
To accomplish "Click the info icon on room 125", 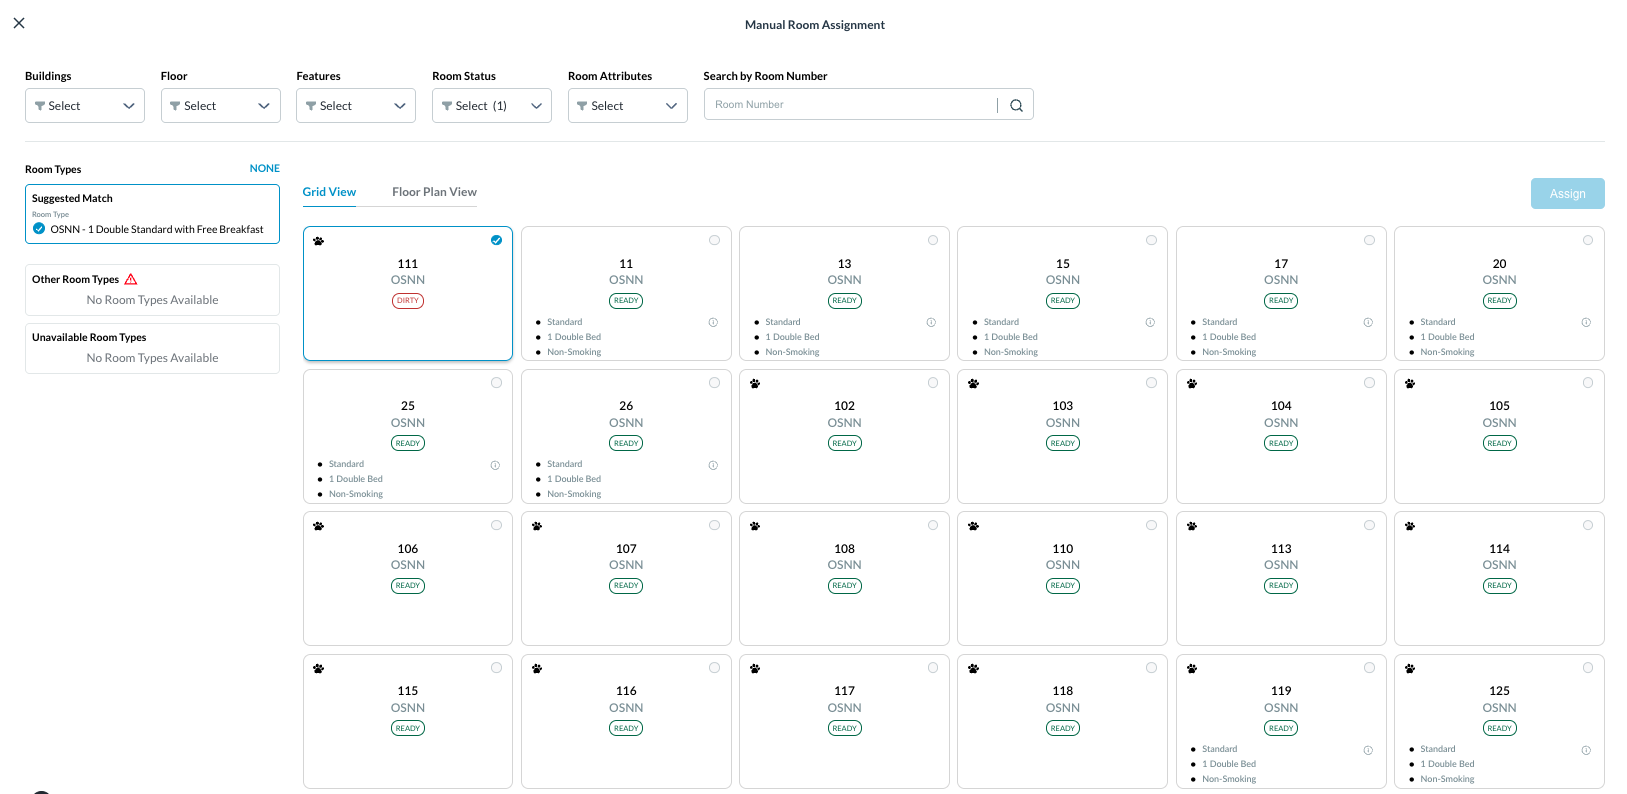I will 1586,750.
